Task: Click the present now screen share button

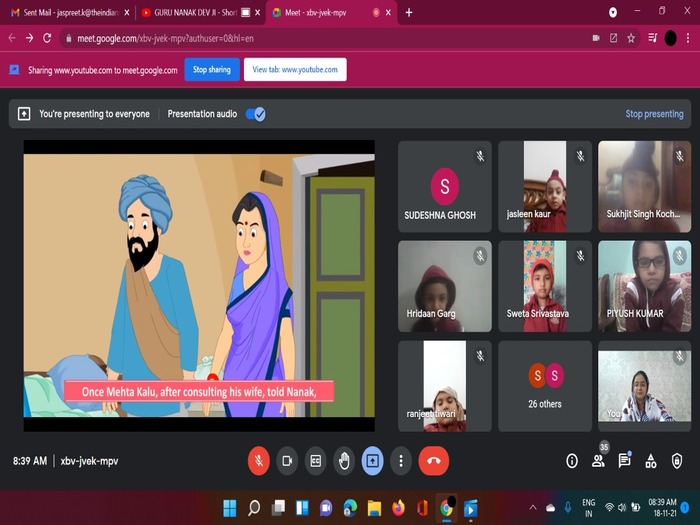Action: pyautogui.click(x=372, y=461)
